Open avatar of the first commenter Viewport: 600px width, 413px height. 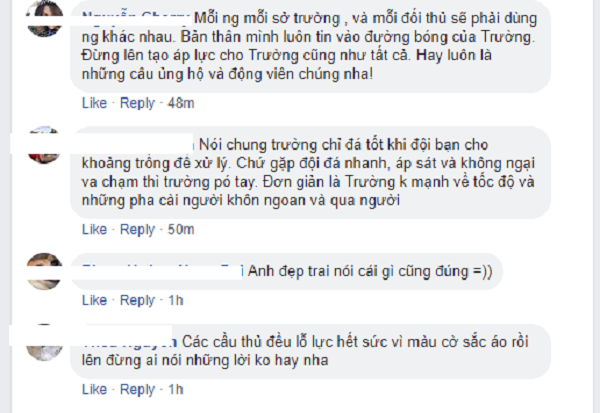pos(44,18)
